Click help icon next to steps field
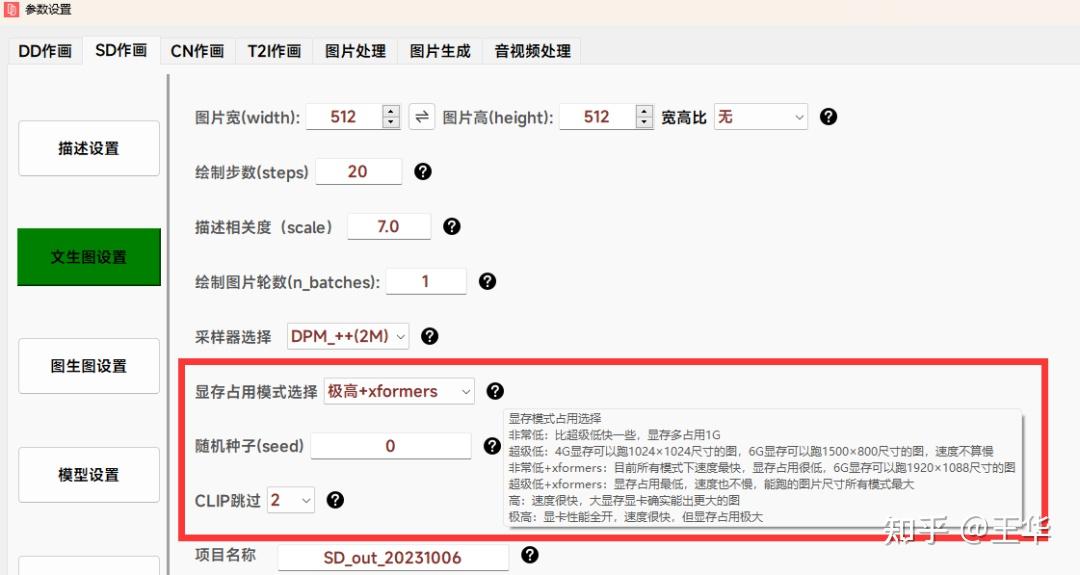 click(423, 171)
